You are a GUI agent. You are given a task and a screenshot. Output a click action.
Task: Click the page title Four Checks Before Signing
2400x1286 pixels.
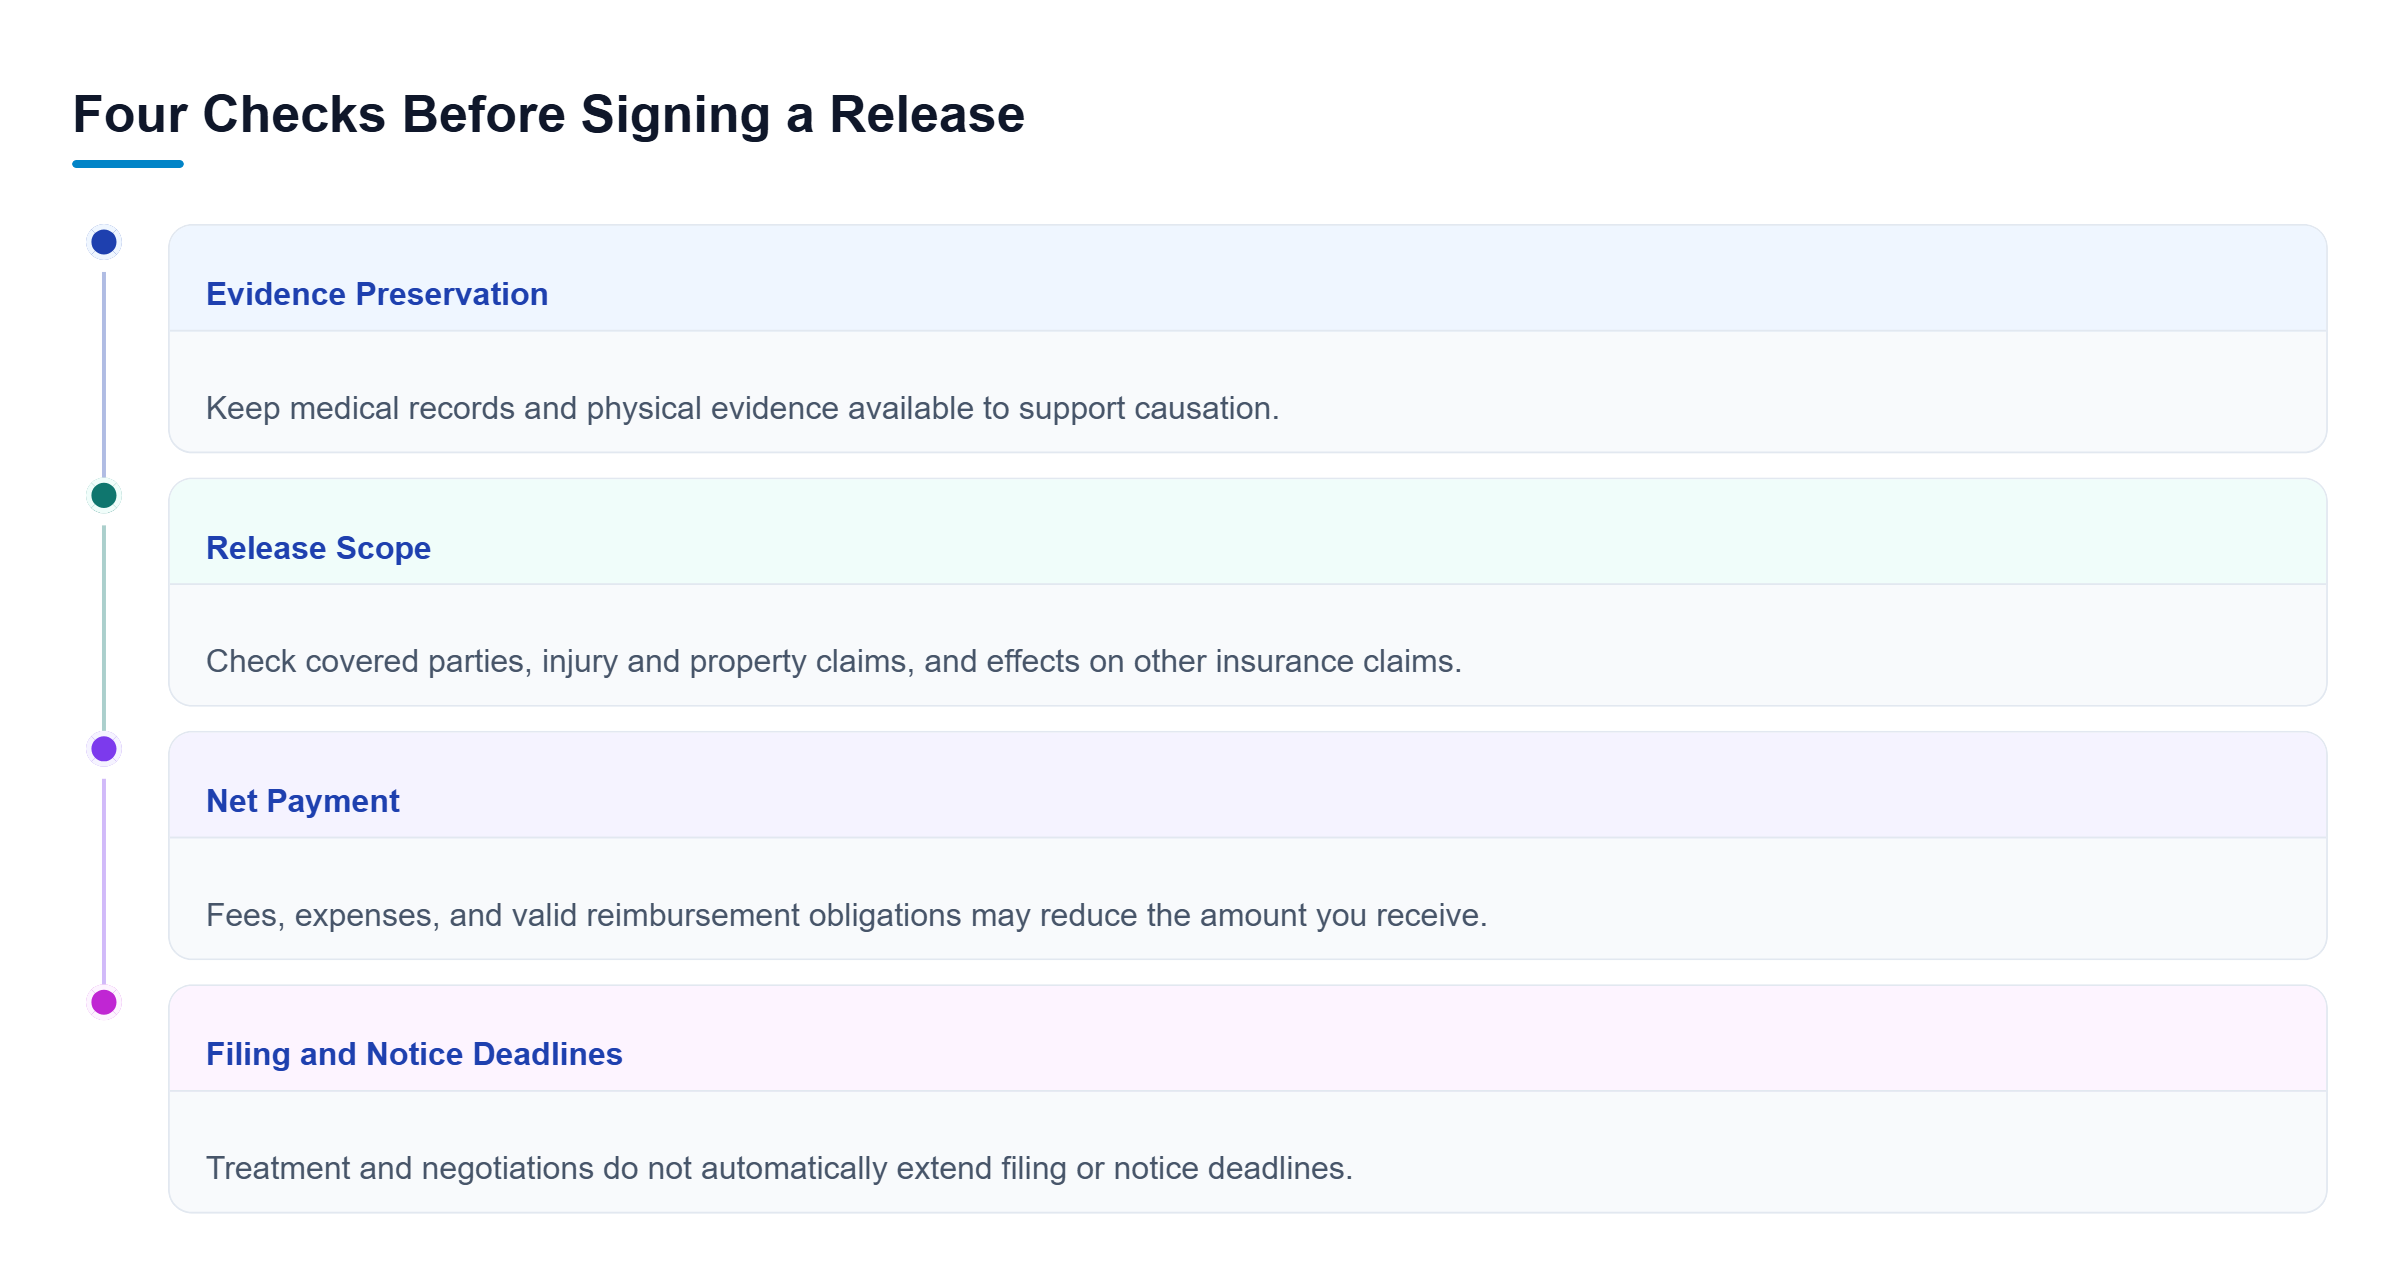point(548,114)
